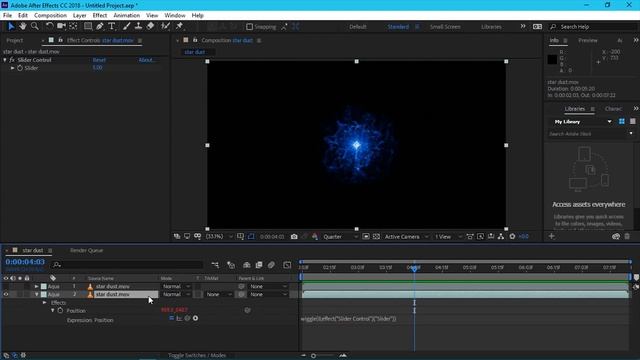Image resolution: width=640 pixels, height=360 pixels.
Task: Click the composition mini-flowchart icon in timeline
Action: click(x=215, y=265)
